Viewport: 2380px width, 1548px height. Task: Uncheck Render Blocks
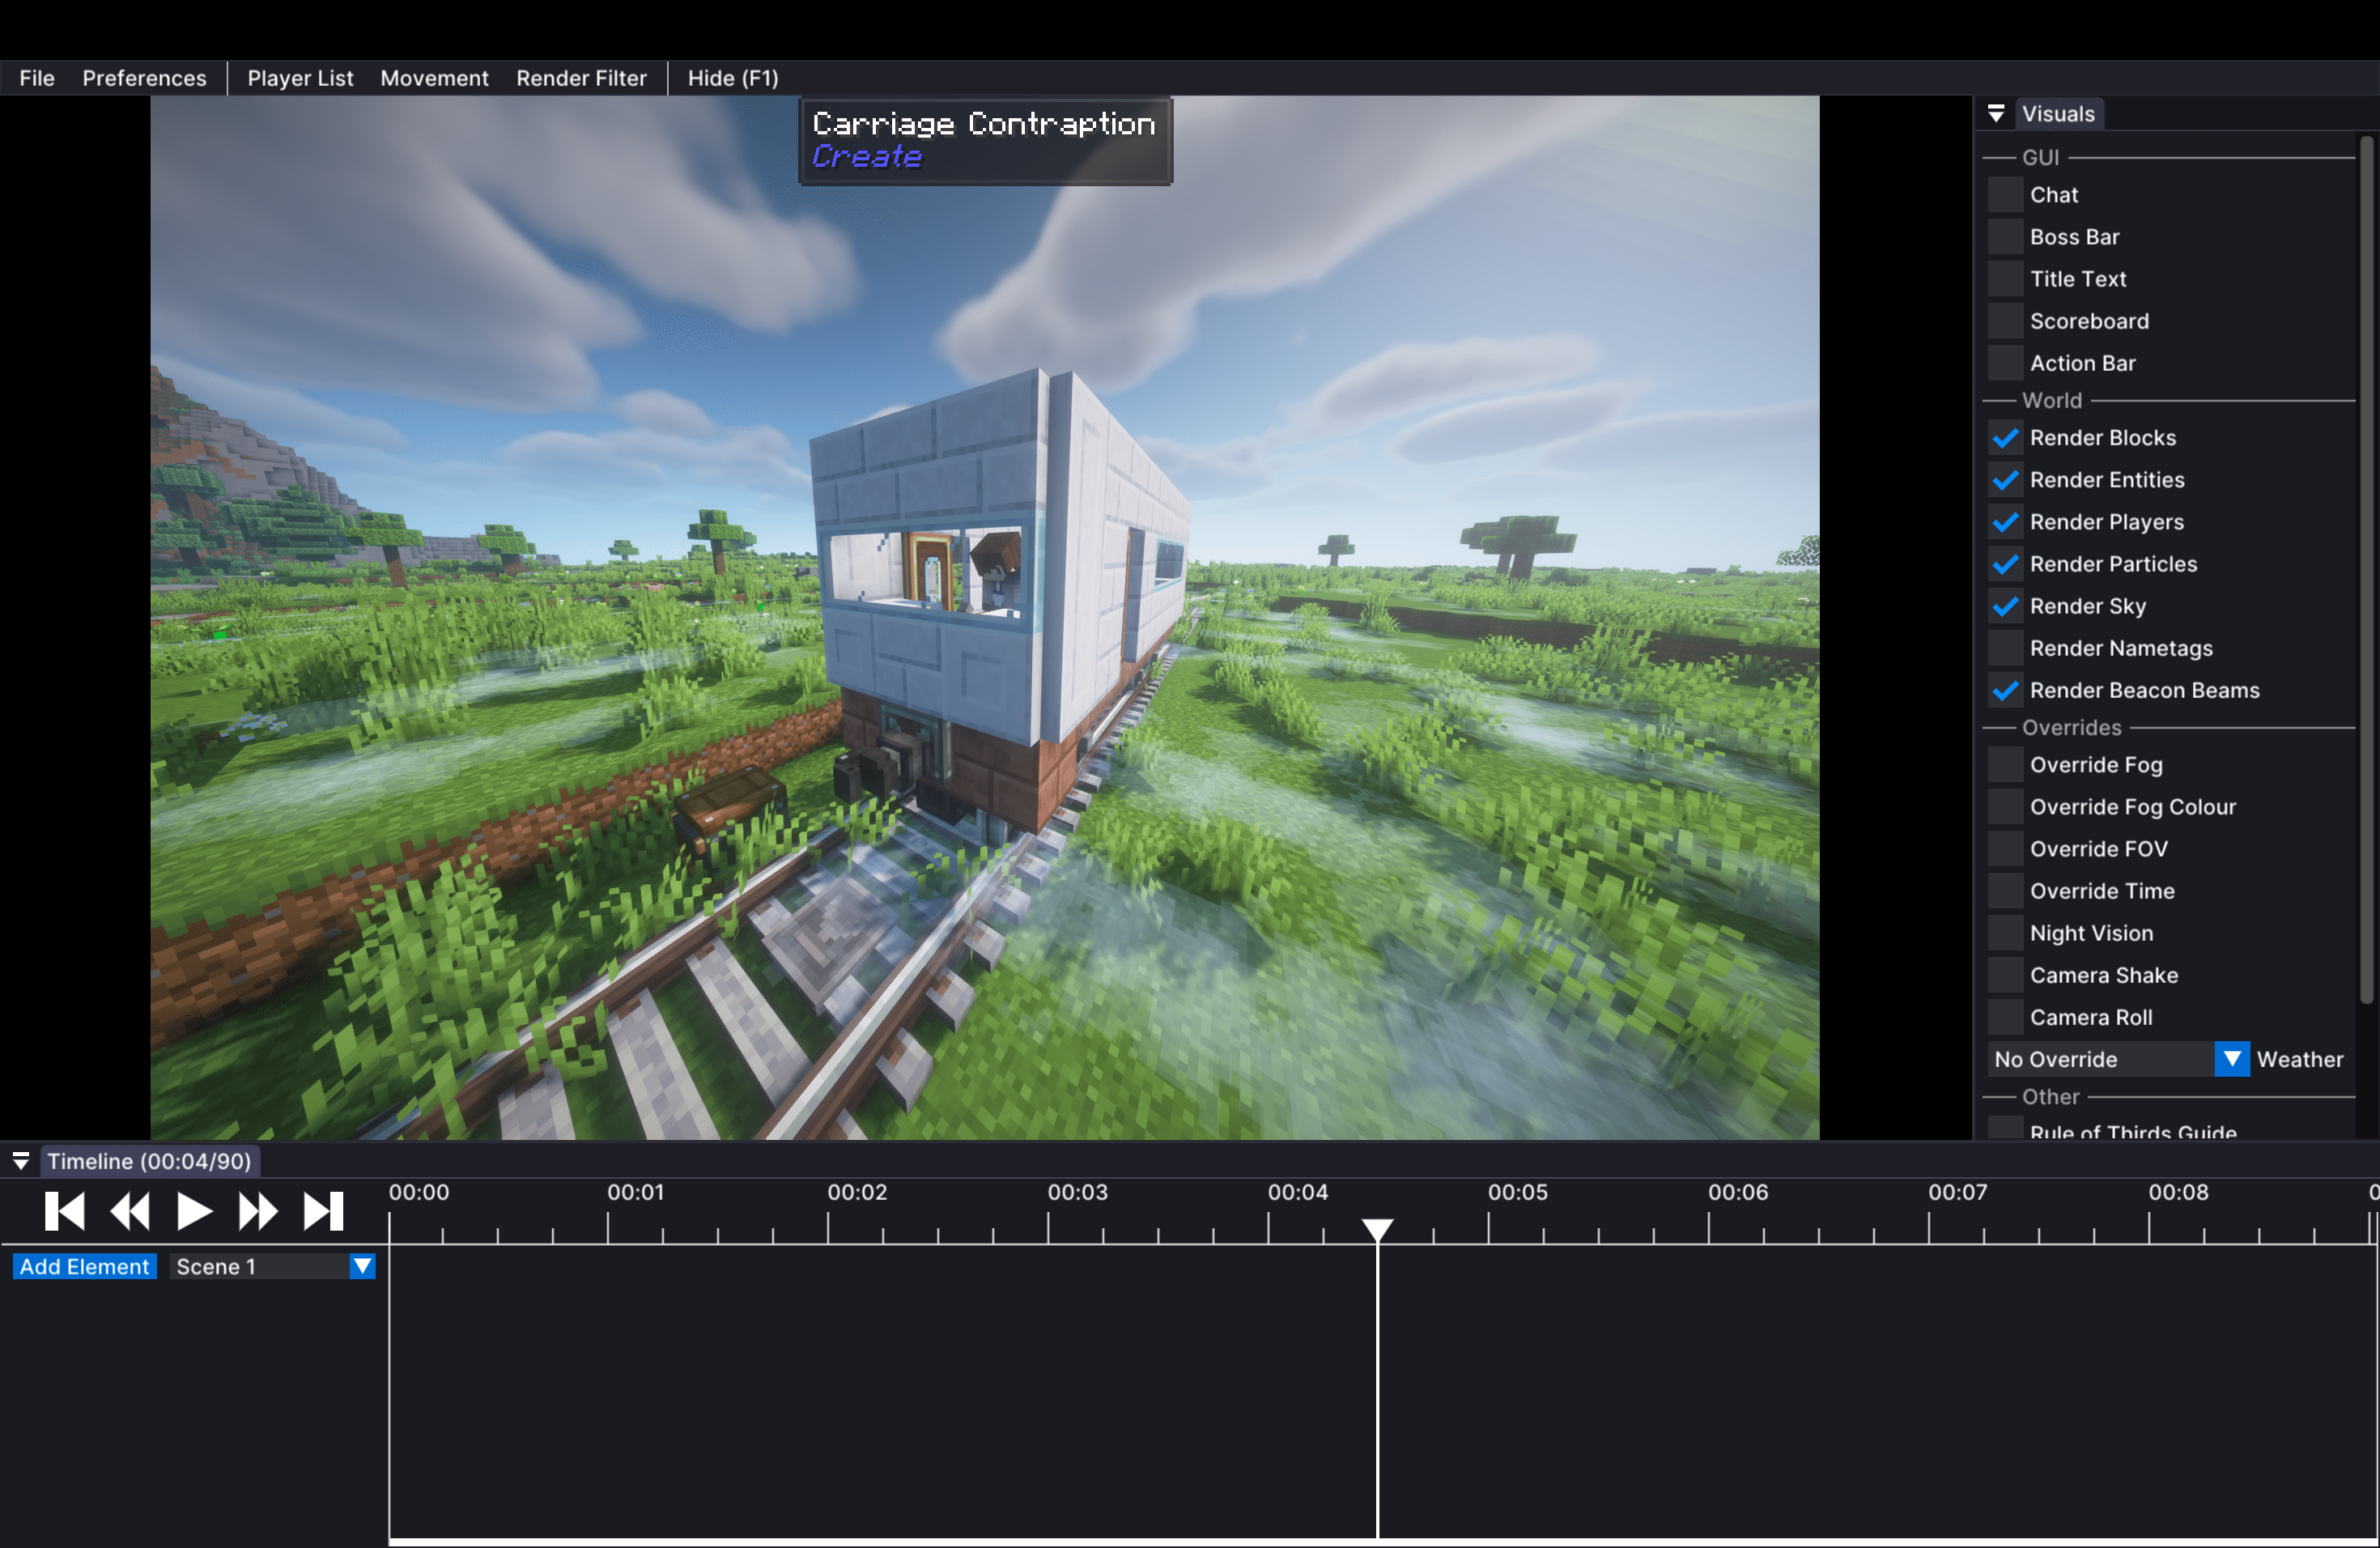(x=2005, y=438)
